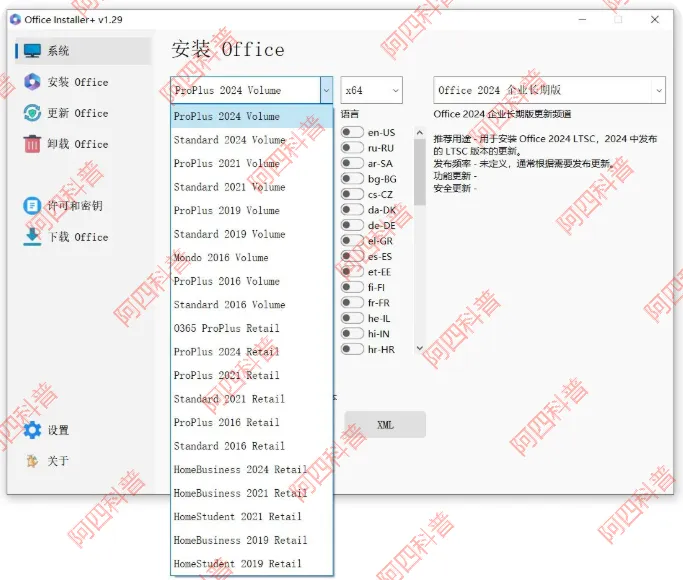Enable the ar-SA language switch
The height and width of the screenshot is (580, 683).
point(352,163)
